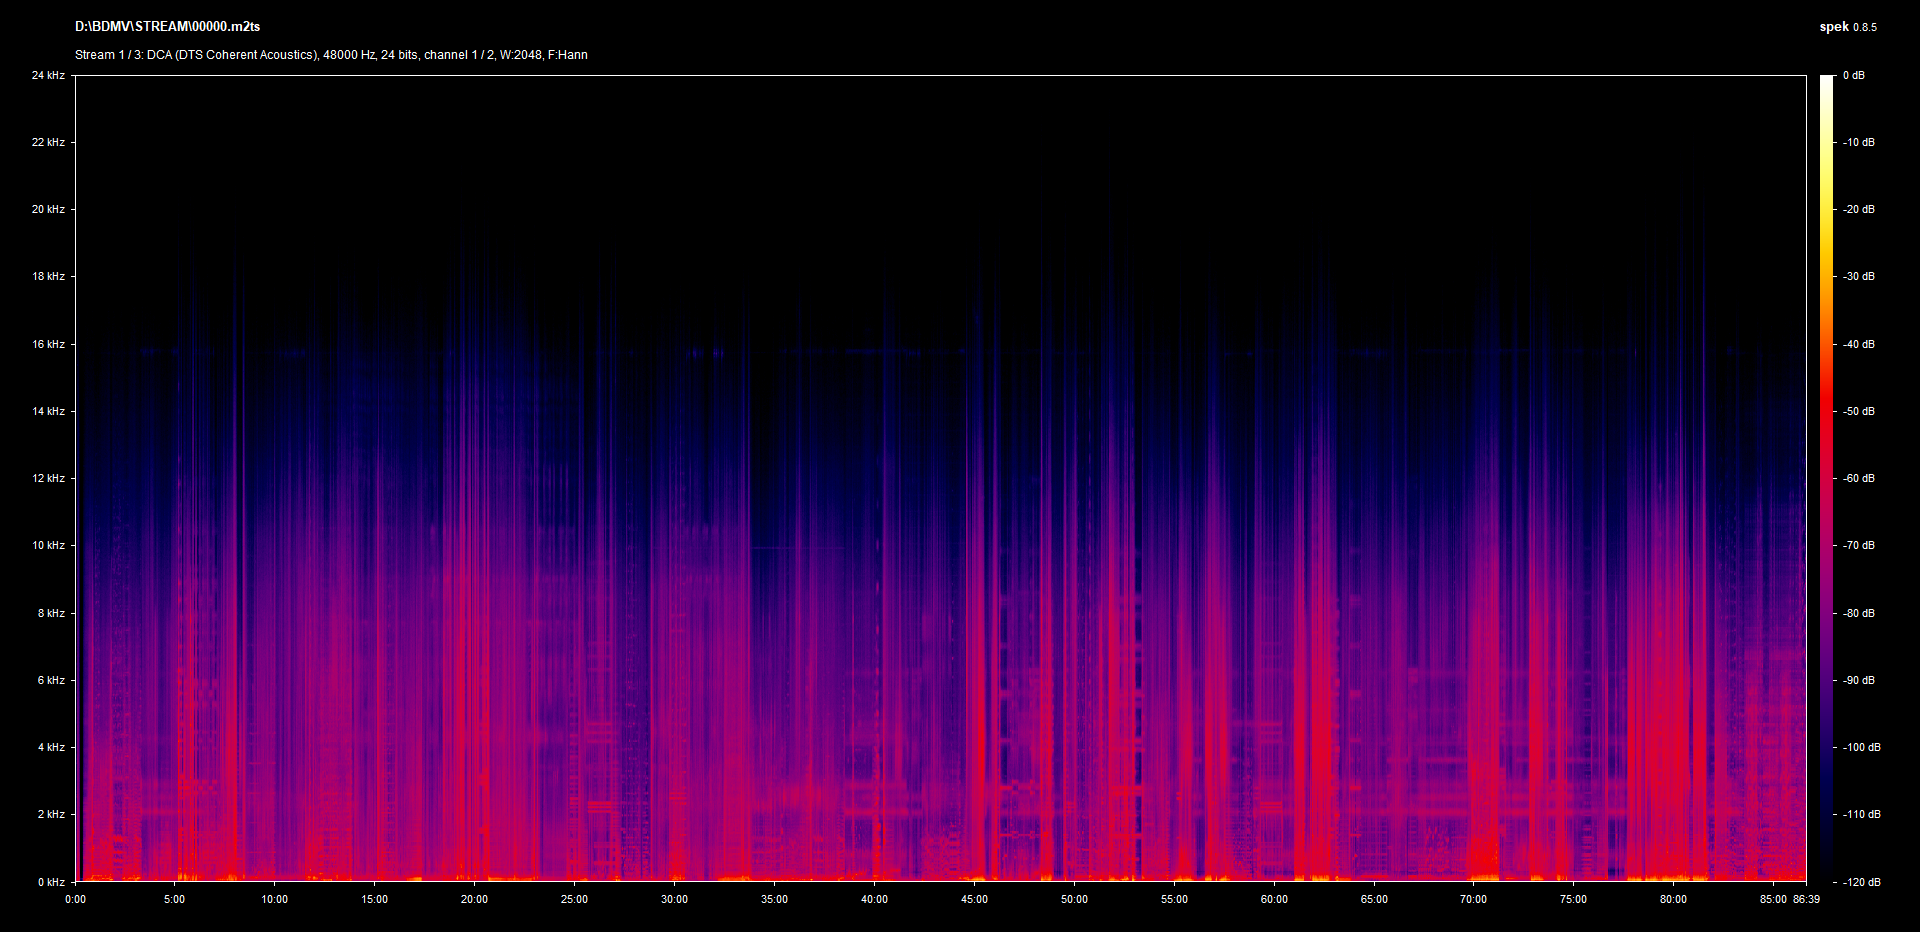The width and height of the screenshot is (1920, 932).
Task: Click the 60:00 time axis marker
Action: 1274,900
